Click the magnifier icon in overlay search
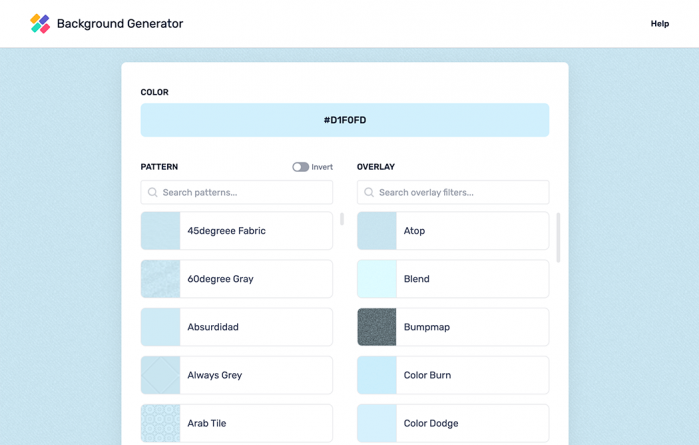Viewport: 699px width, 445px height. pyautogui.click(x=369, y=192)
